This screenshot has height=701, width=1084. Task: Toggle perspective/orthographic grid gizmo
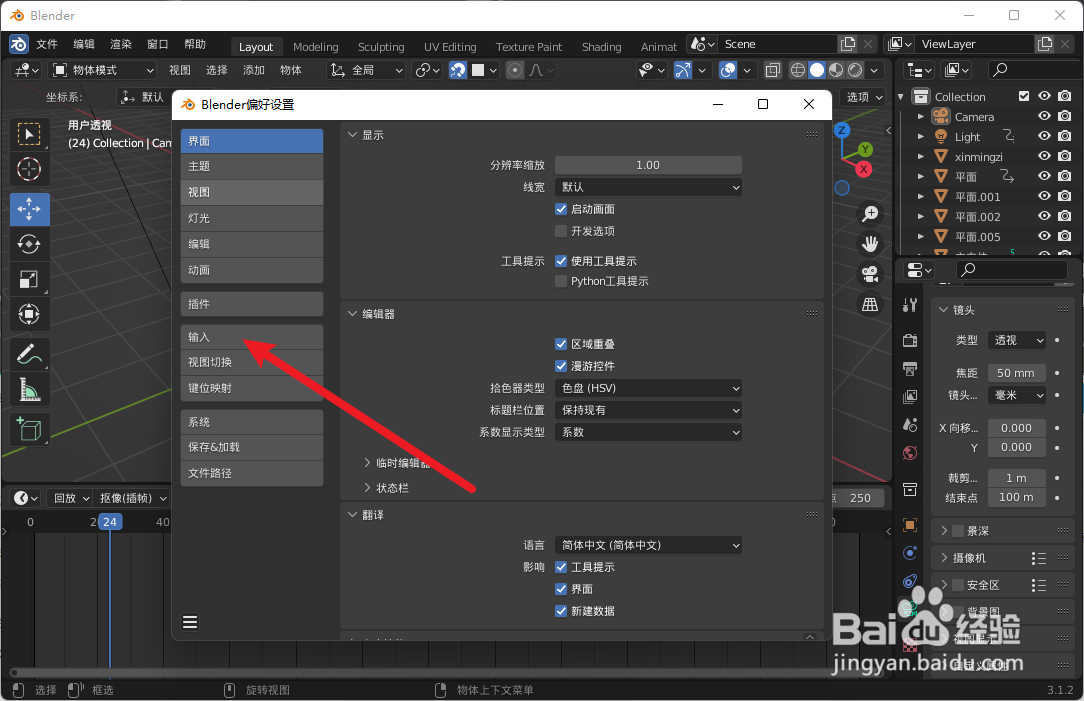tap(870, 304)
